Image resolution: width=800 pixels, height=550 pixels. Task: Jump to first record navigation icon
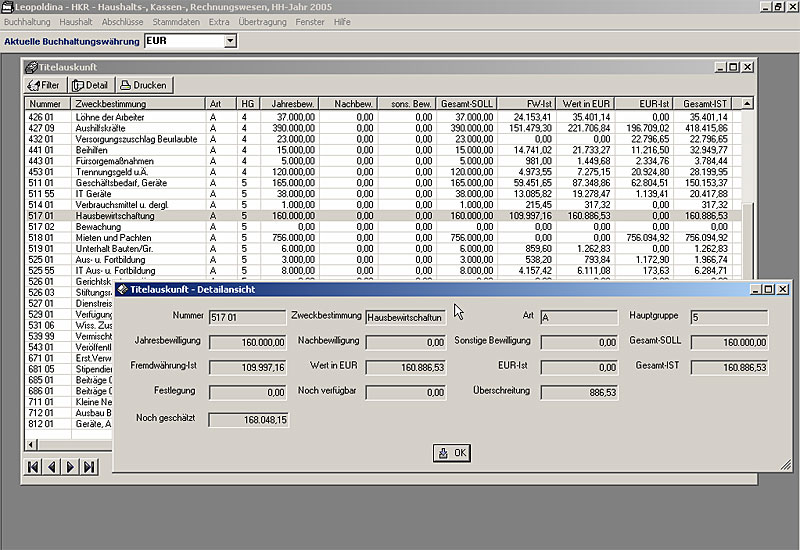[x=33, y=467]
